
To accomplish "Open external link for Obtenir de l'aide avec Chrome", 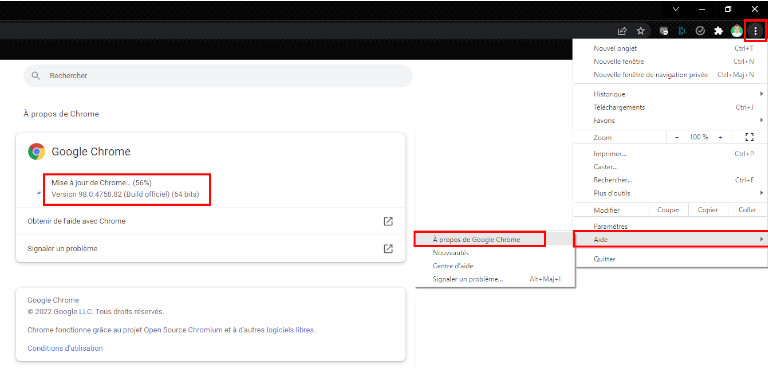I will click(388, 221).
